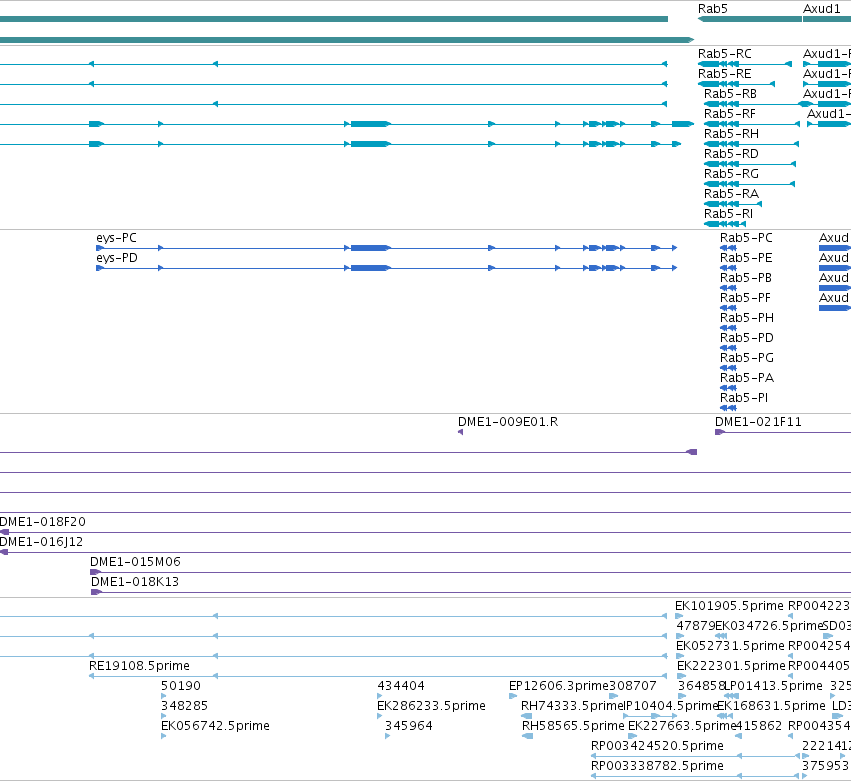This screenshot has height=781, width=851.
Task: Click feature label 364858
Action: pos(701,687)
